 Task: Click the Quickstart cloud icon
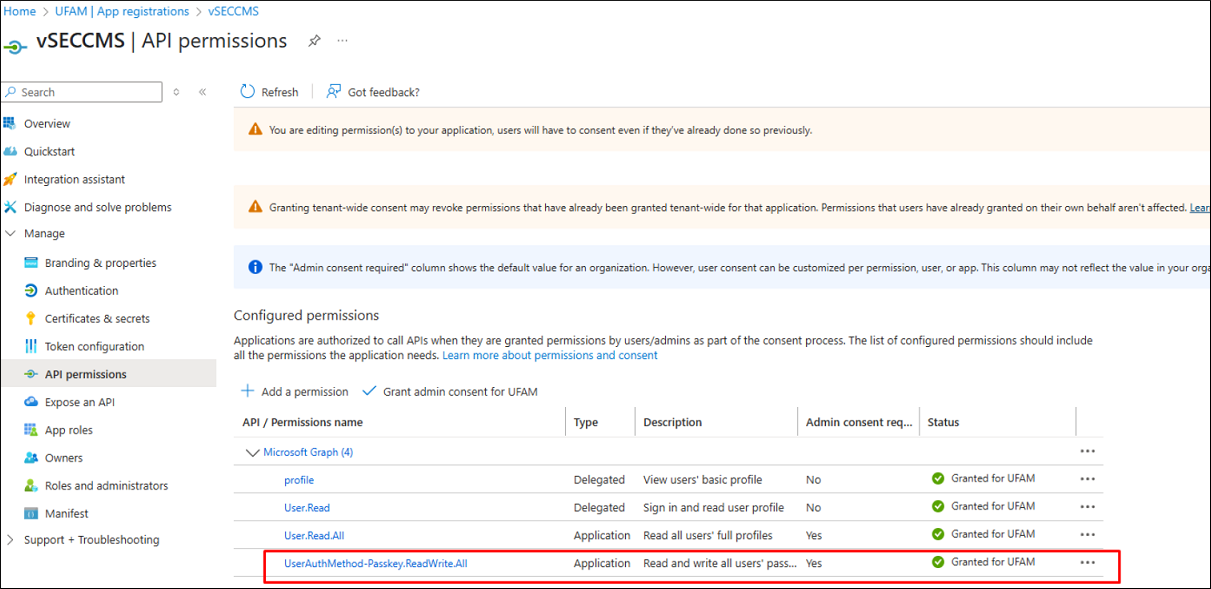10,151
